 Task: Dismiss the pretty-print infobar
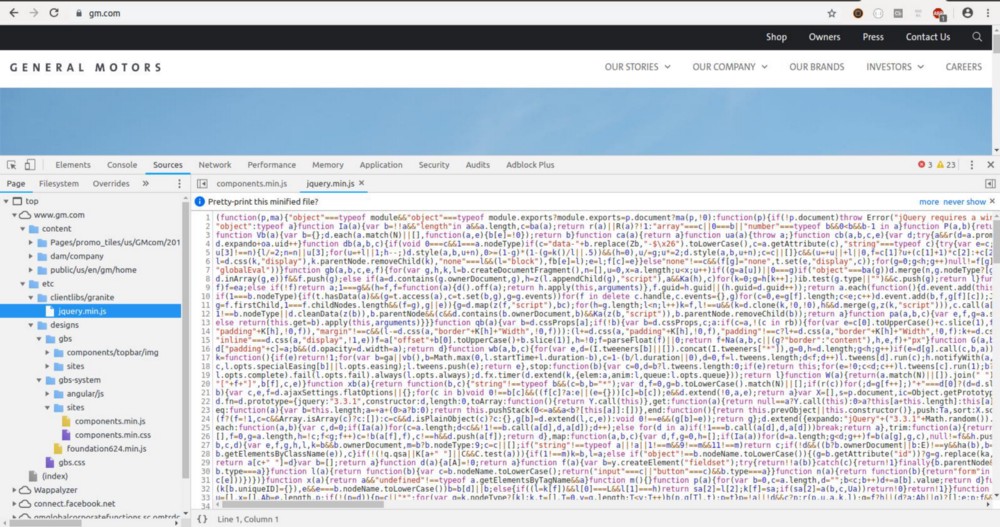[x=992, y=202]
